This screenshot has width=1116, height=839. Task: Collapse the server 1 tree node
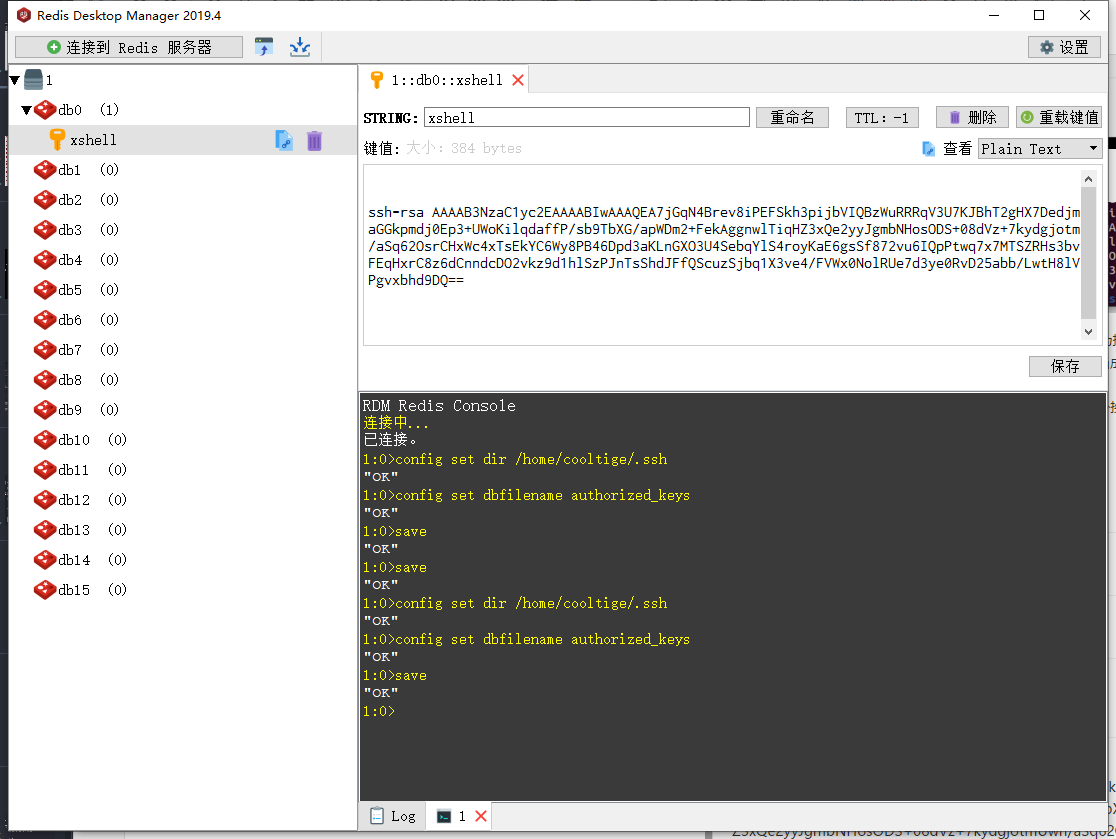(14, 80)
